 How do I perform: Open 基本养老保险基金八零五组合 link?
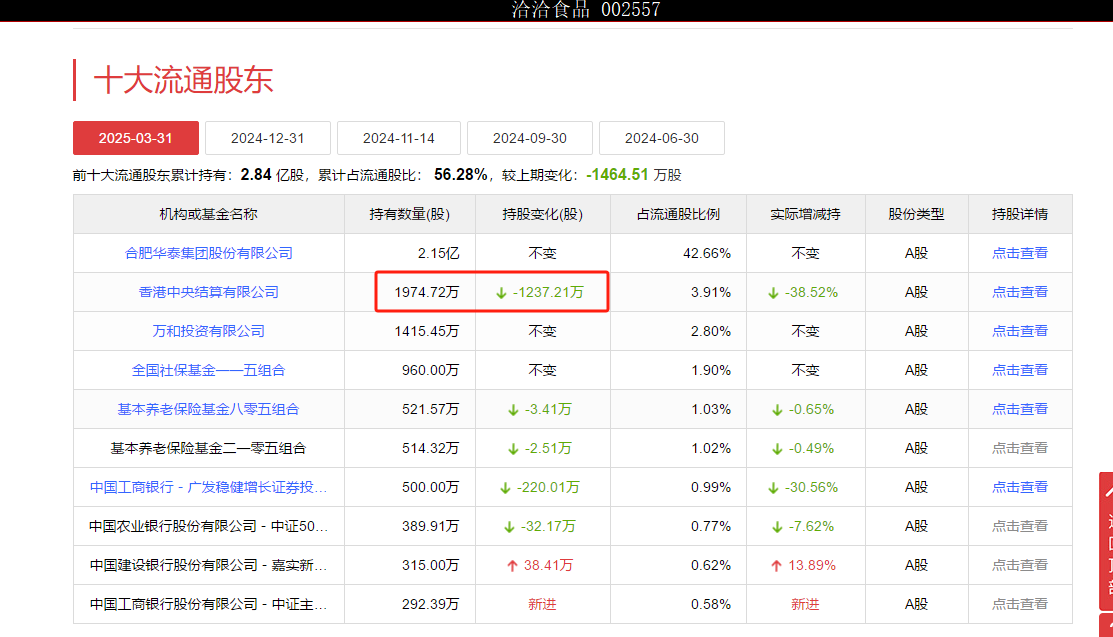pyautogui.click(x=209, y=409)
